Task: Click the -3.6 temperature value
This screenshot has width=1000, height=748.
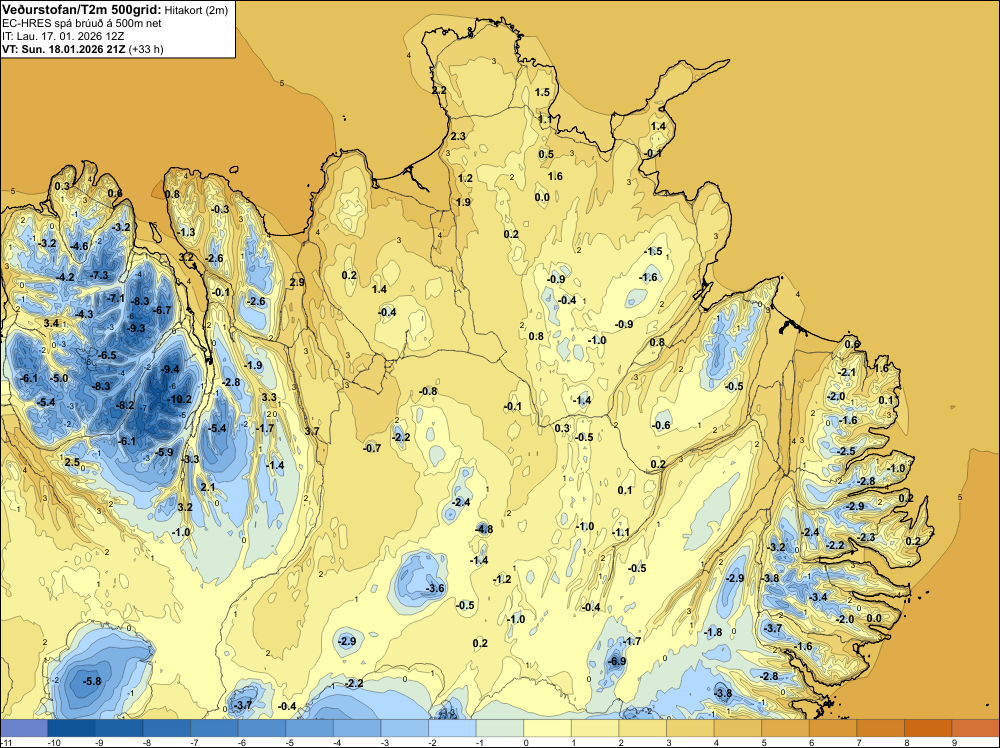Action: [x=435, y=588]
